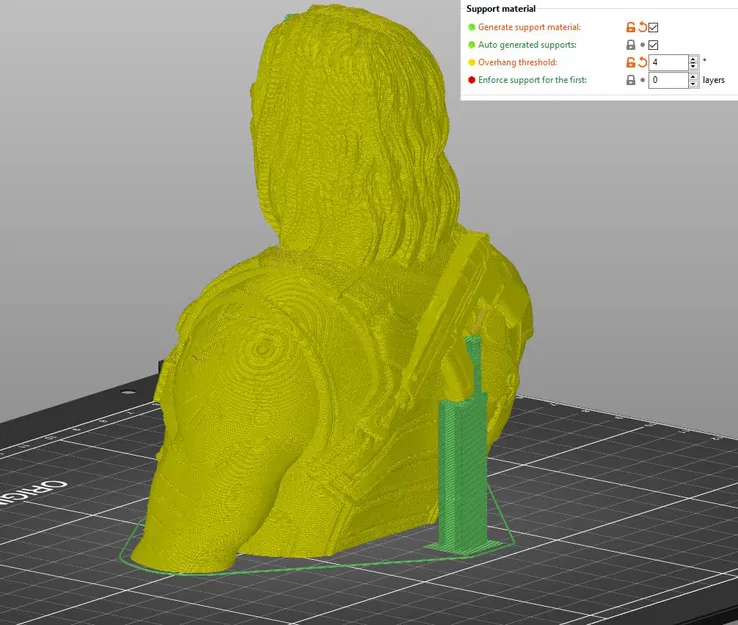This screenshot has height=625, width=738.
Task: Decrease Overhang threshold with the down arrow
Action: click(693, 66)
